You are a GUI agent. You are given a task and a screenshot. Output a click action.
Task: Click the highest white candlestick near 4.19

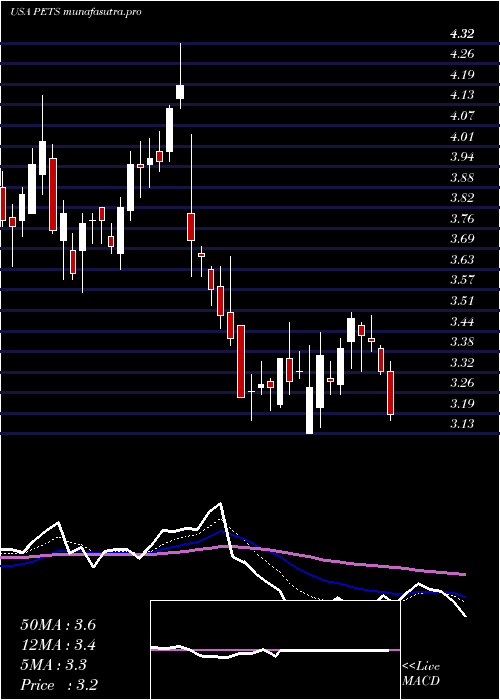(180, 92)
